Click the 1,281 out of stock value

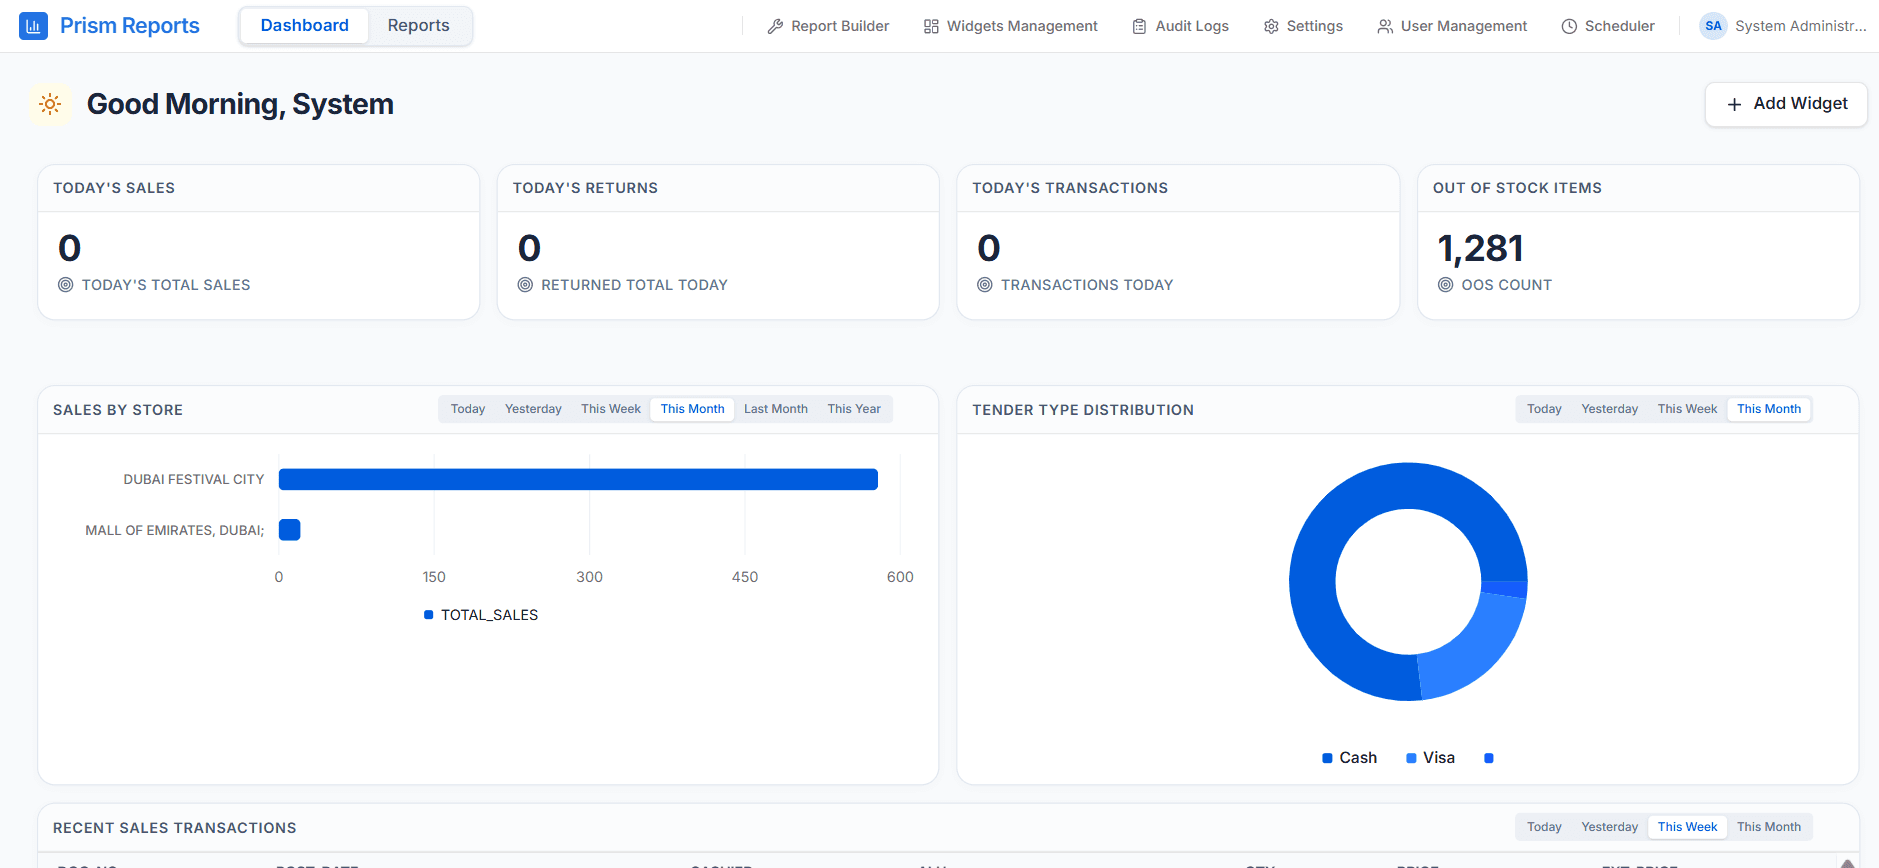click(1480, 248)
